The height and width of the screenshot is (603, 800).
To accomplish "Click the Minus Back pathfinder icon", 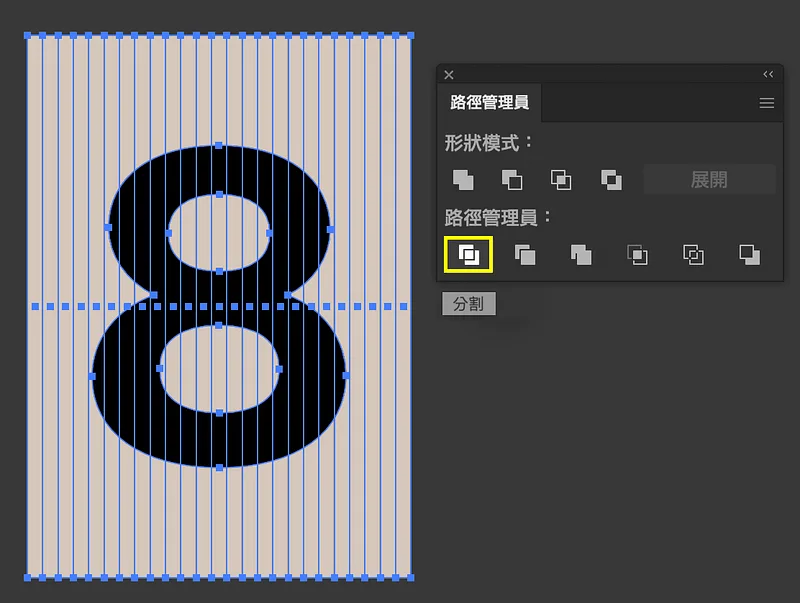I will click(749, 255).
